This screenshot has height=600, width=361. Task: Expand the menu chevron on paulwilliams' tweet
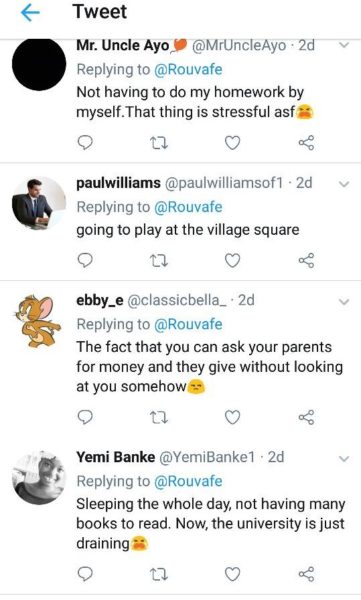coord(344,184)
